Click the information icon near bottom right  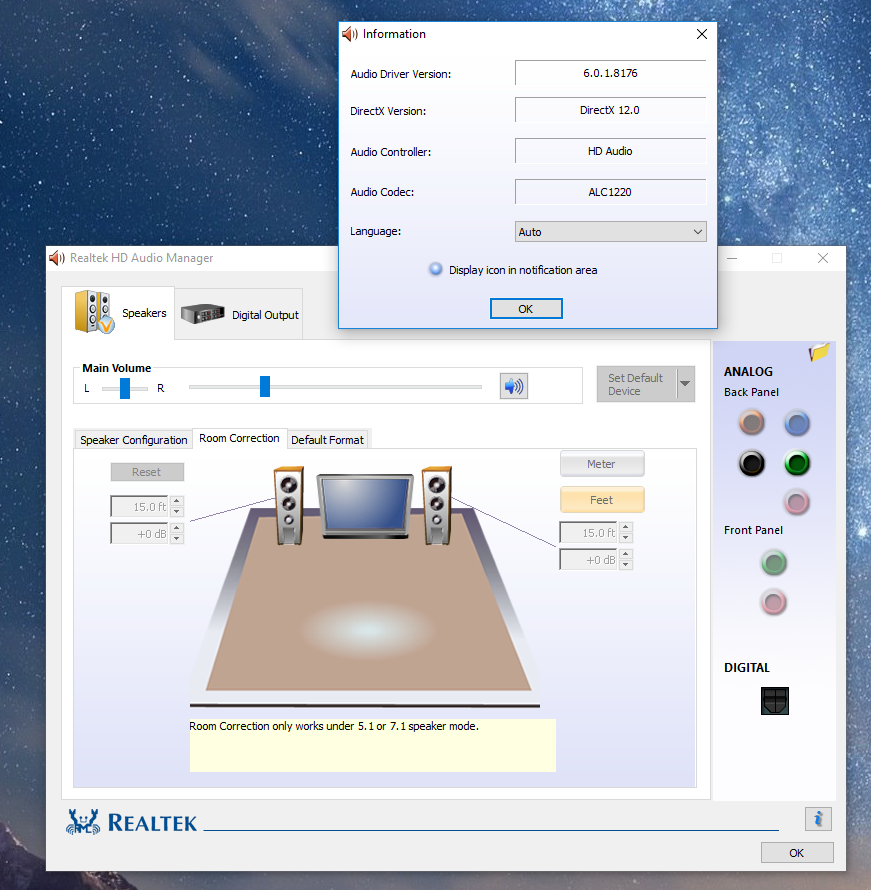[818, 819]
